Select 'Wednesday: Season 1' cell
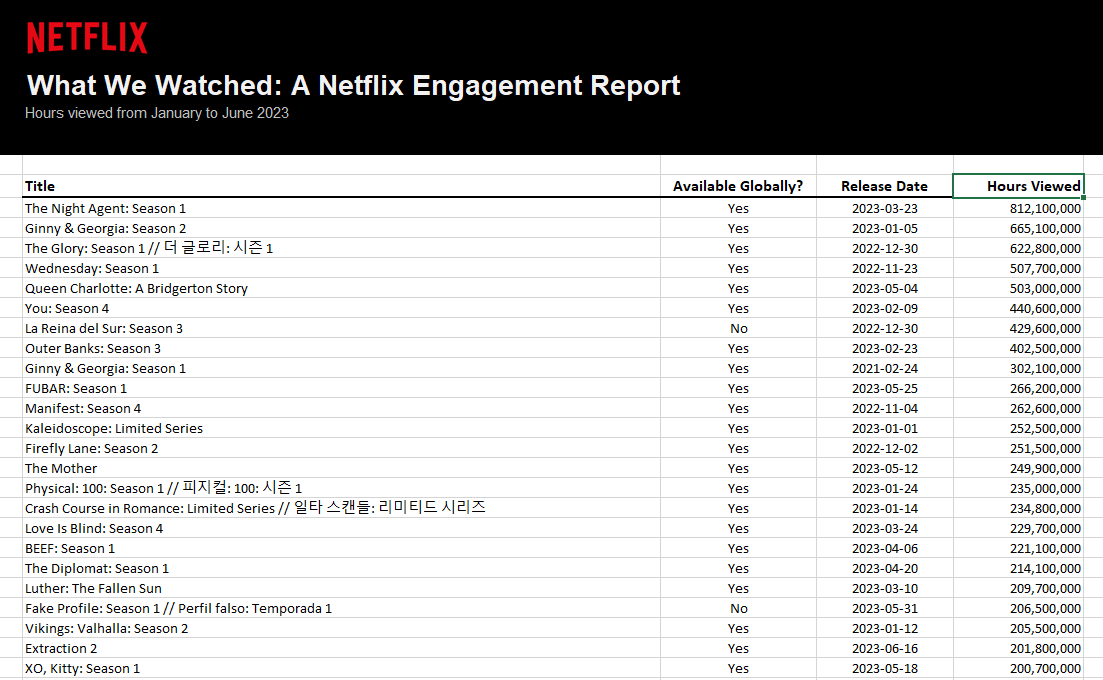 tap(341, 269)
